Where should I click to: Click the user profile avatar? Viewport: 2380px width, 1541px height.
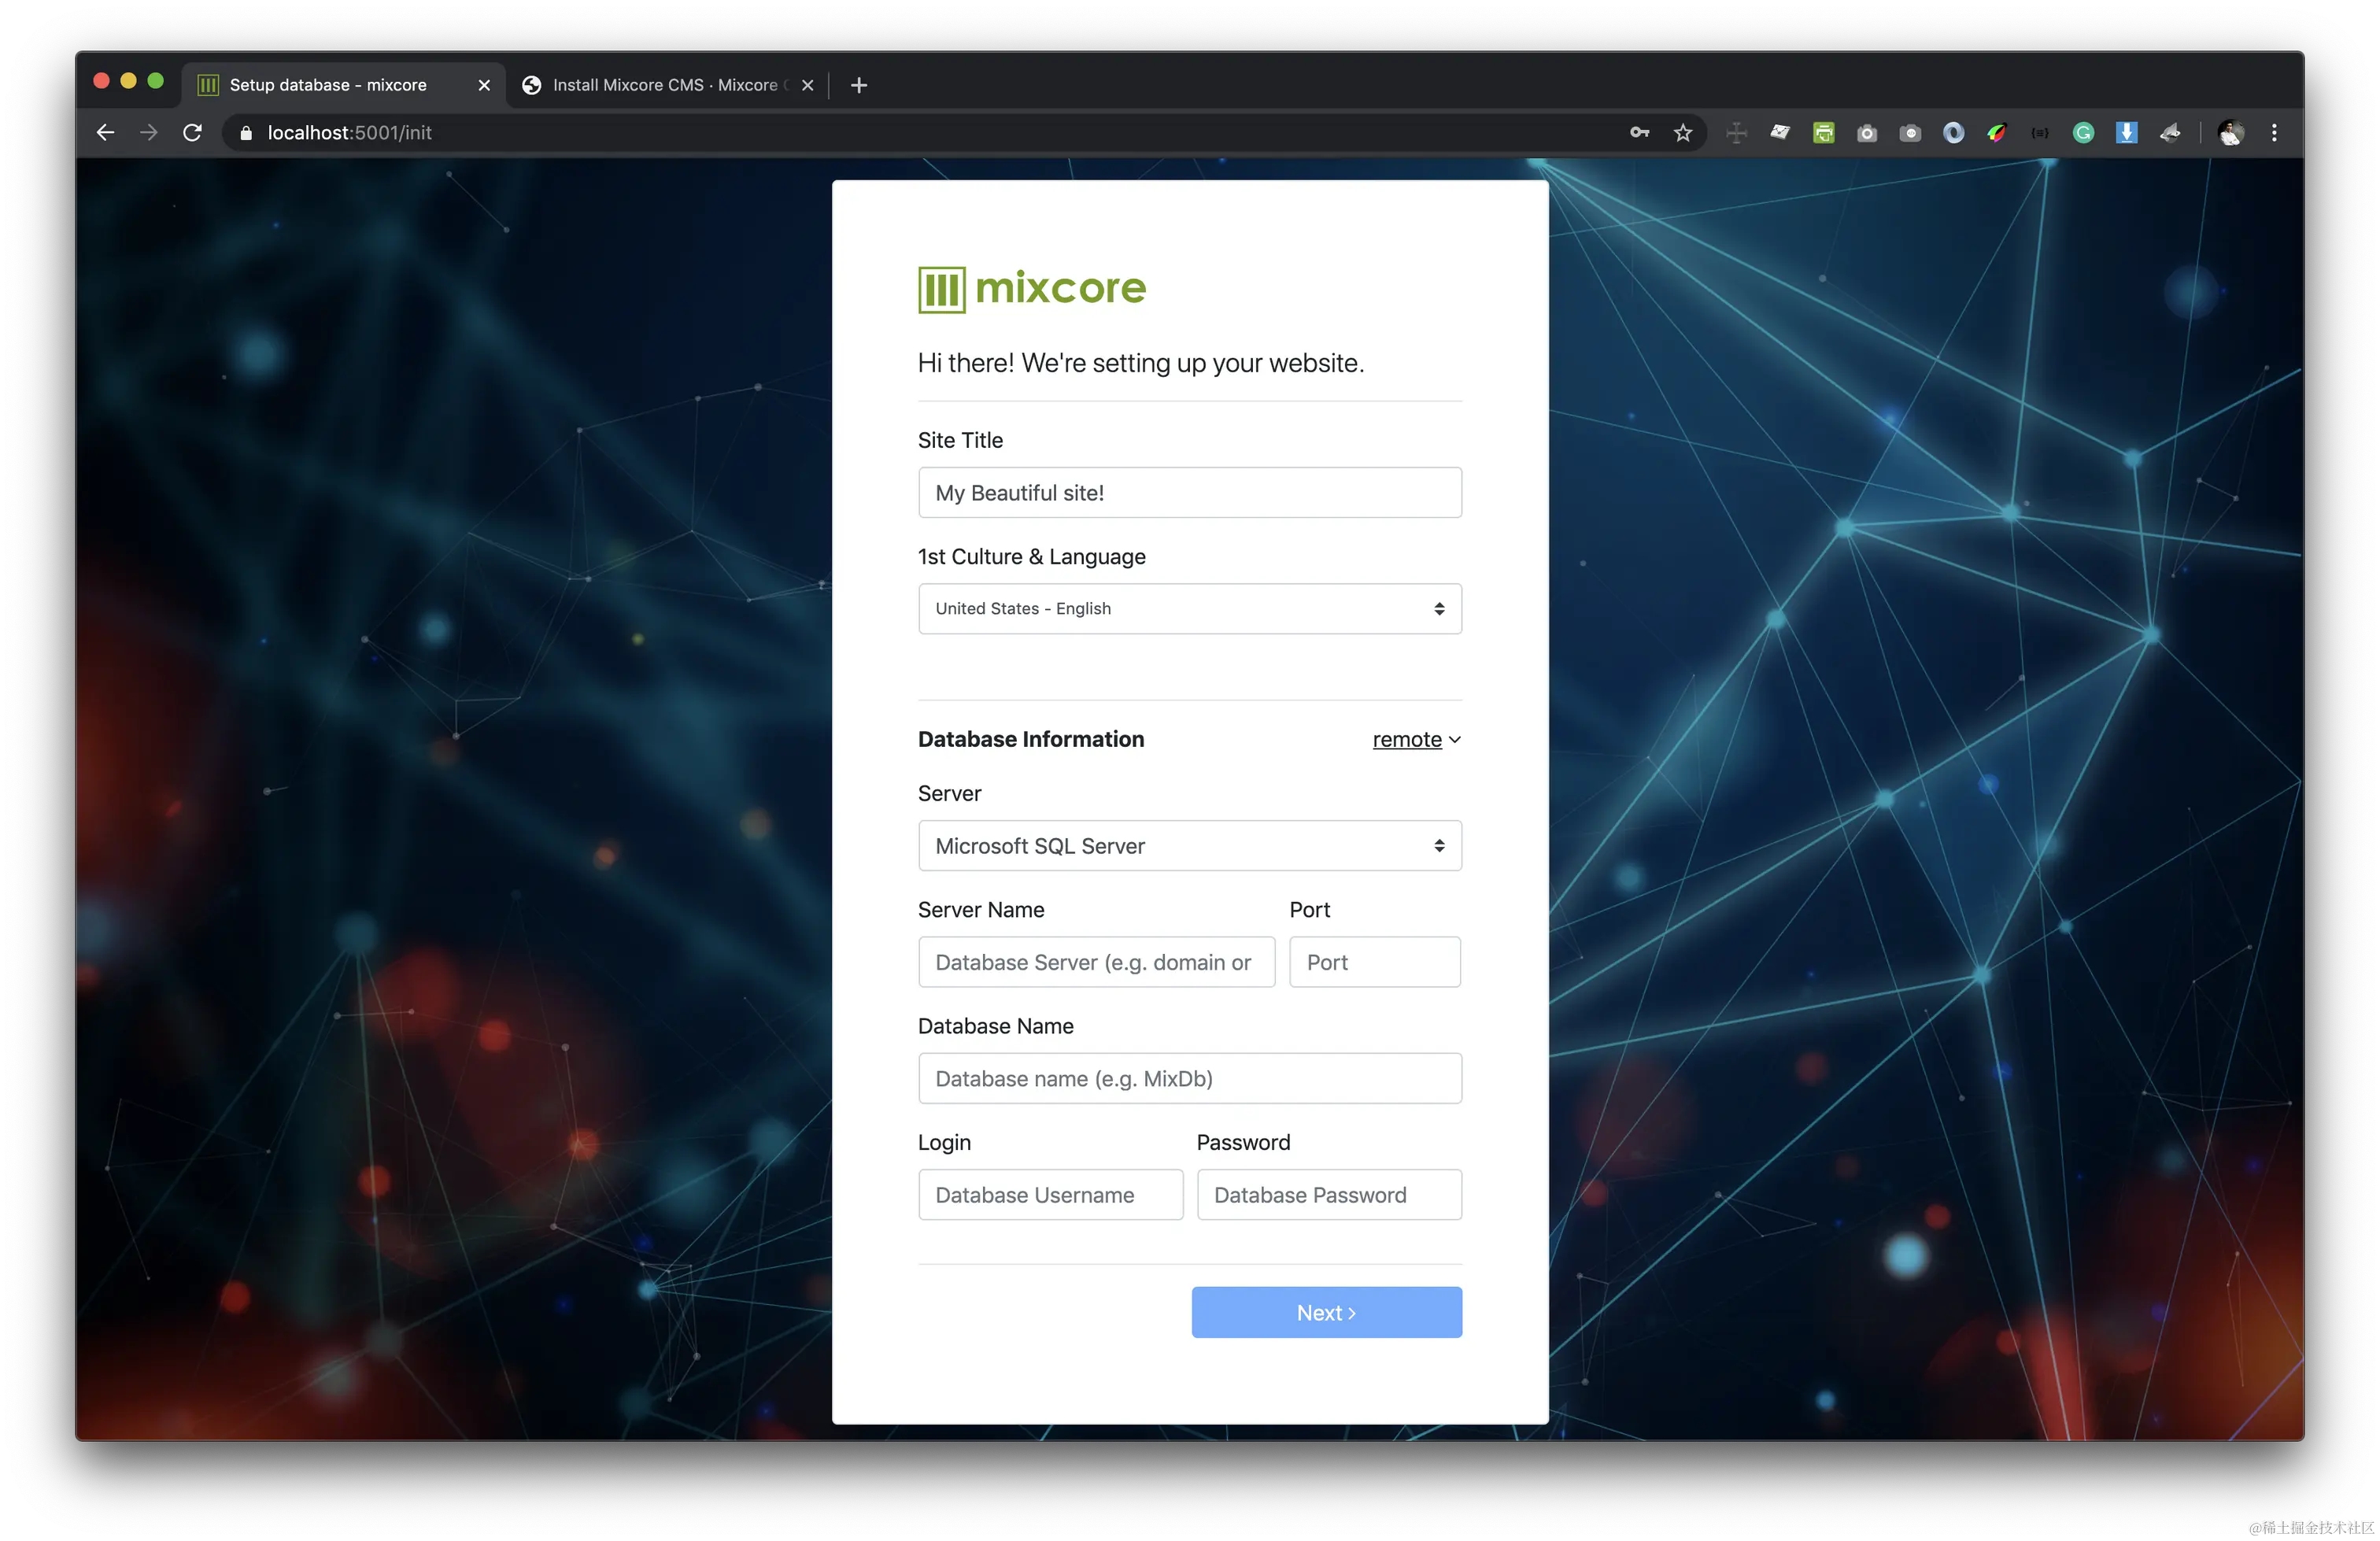coord(2230,133)
